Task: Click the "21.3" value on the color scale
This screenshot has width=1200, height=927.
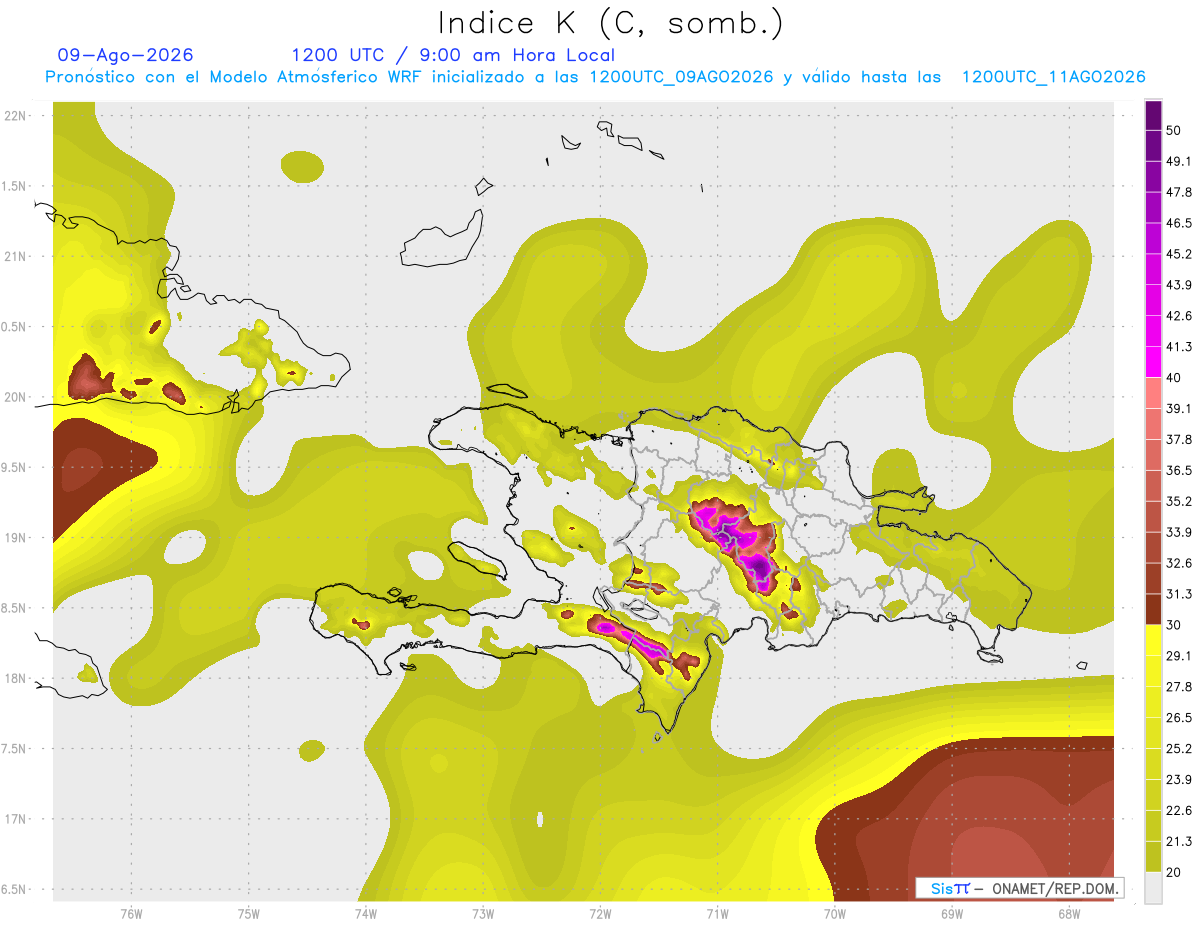Action: coord(1179,841)
